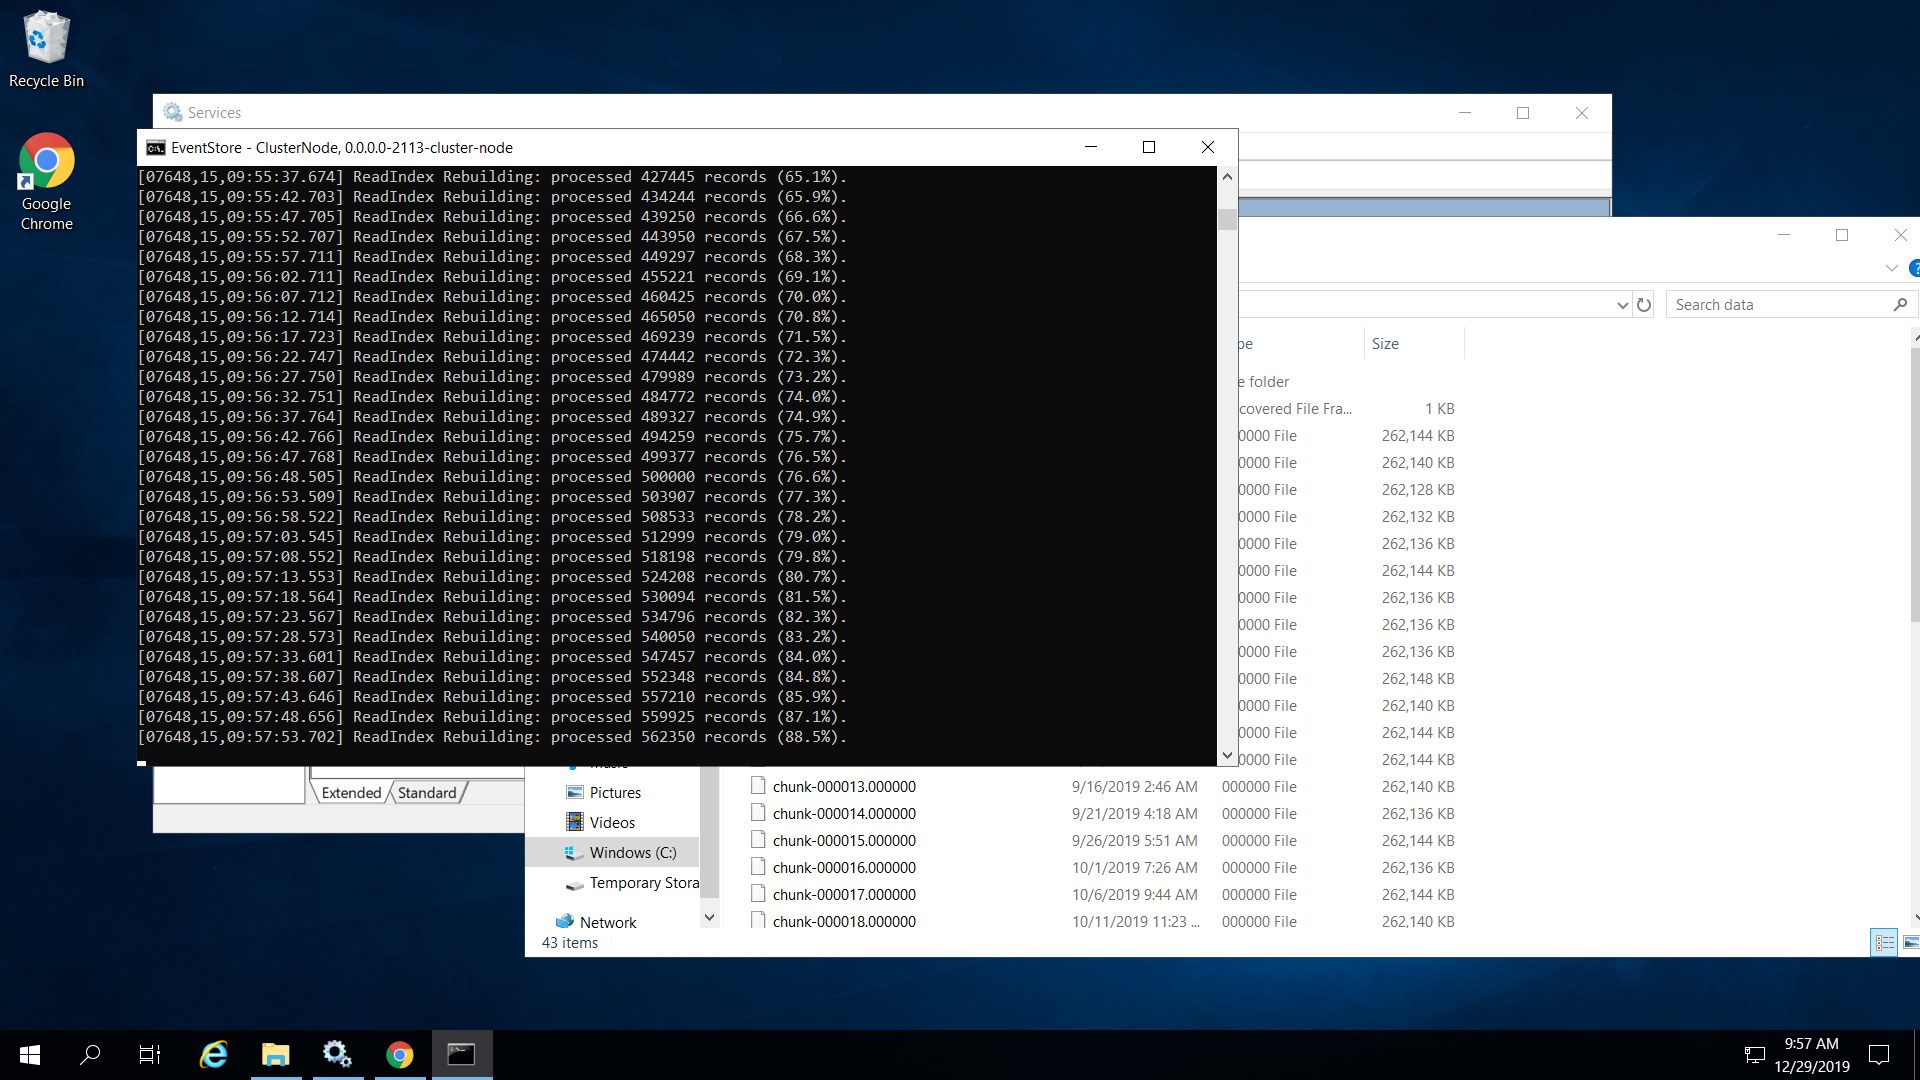Expand the Explorer ribbon chevron
This screenshot has height=1080, width=1920.
pyautogui.click(x=1891, y=268)
